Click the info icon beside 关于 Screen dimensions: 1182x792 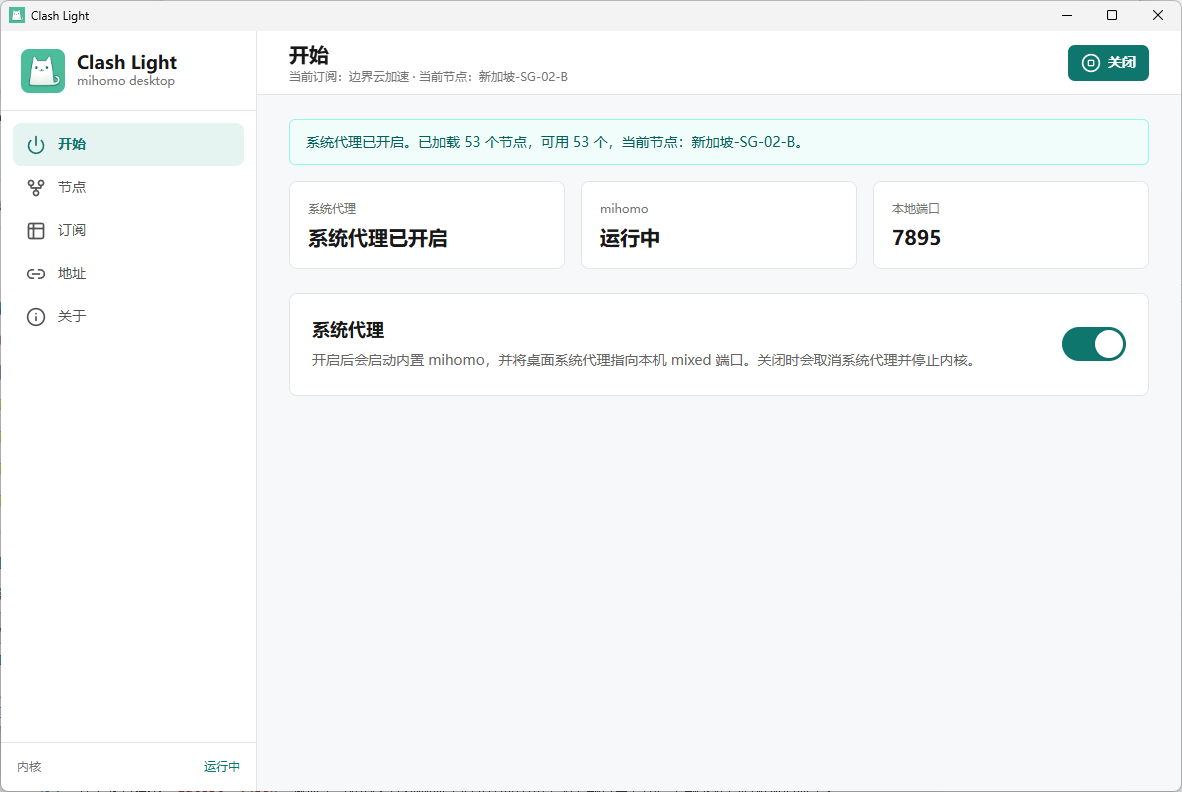[35, 316]
